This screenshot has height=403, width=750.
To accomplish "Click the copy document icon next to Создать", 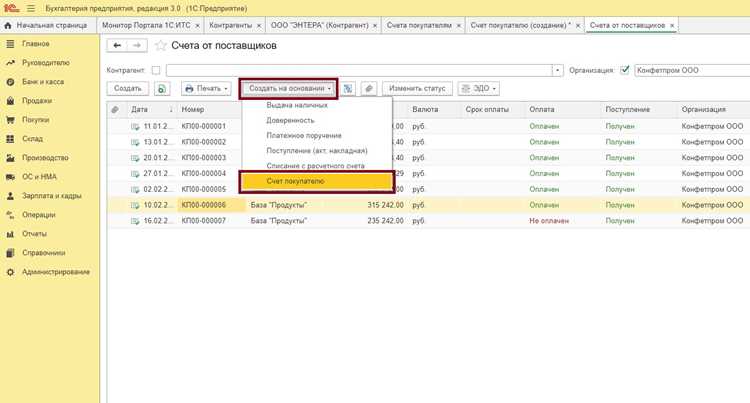I will [x=162, y=88].
